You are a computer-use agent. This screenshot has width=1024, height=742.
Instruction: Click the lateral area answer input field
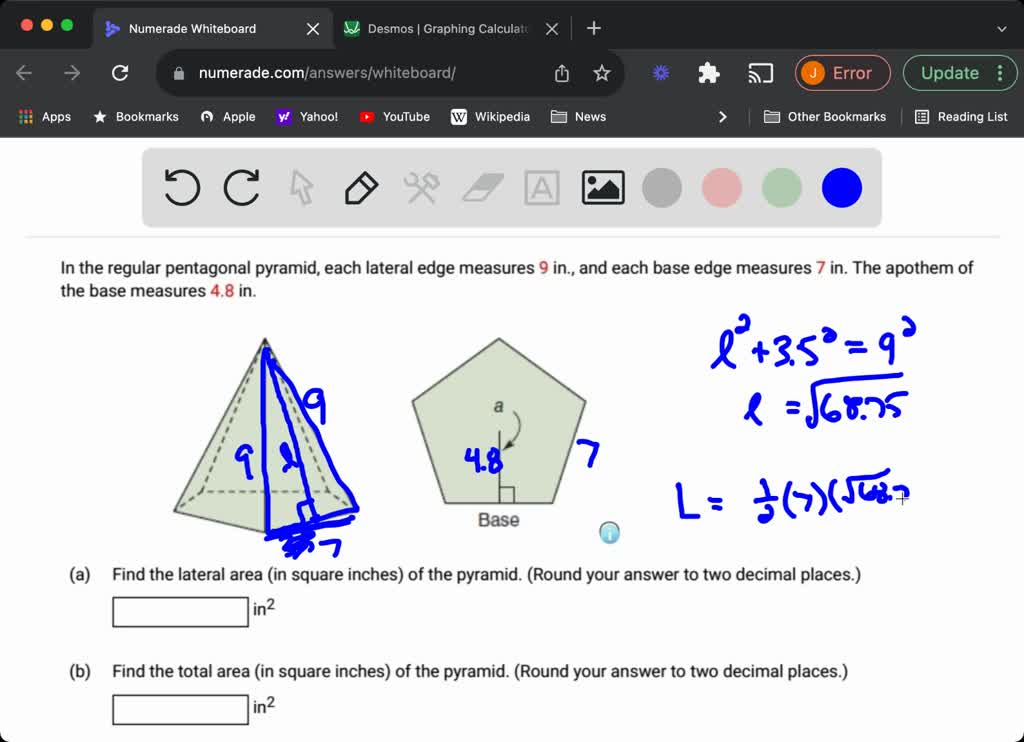[180, 611]
